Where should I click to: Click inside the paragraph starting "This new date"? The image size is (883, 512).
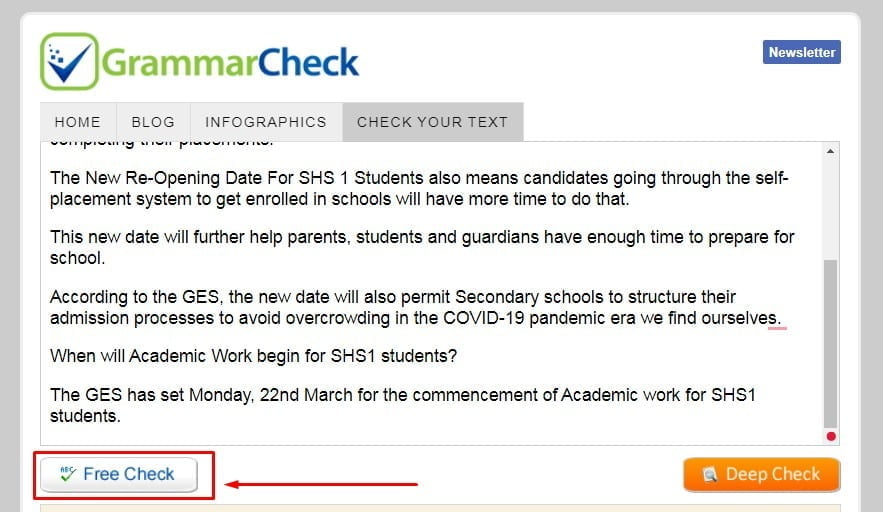point(422,247)
